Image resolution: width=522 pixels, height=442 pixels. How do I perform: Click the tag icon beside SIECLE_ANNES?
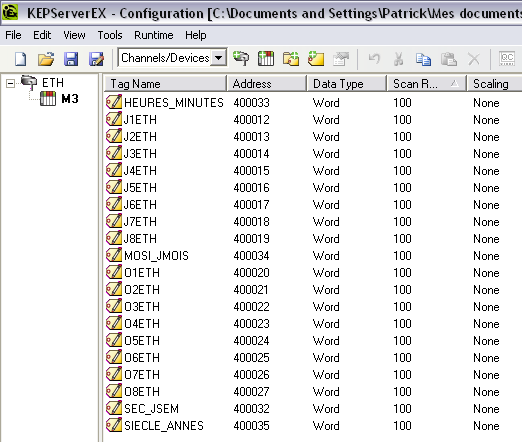[x=114, y=425]
